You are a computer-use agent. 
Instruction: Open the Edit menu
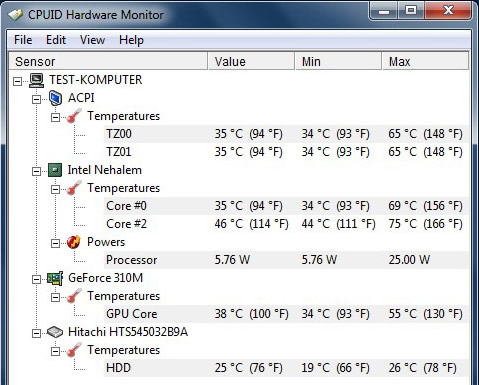(x=56, y=40)
